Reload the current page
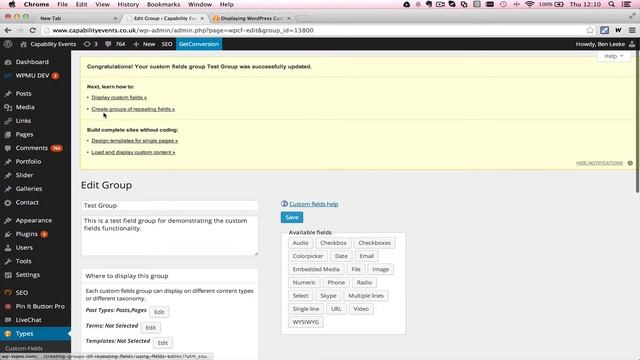Viewport: 640px width, 360px height. 33,30
